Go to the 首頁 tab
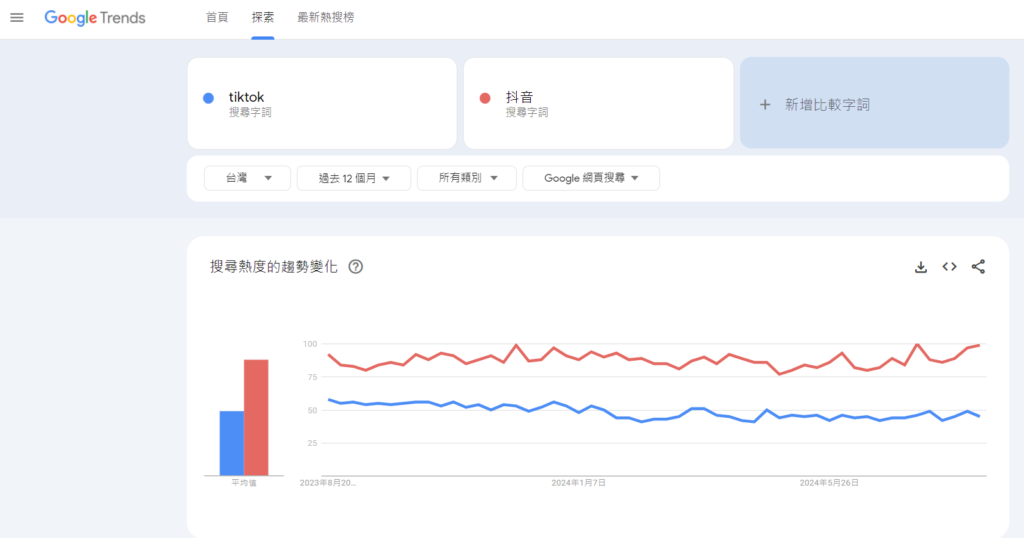The height and width of the screenshot is (538, 1024). point(217,18)
